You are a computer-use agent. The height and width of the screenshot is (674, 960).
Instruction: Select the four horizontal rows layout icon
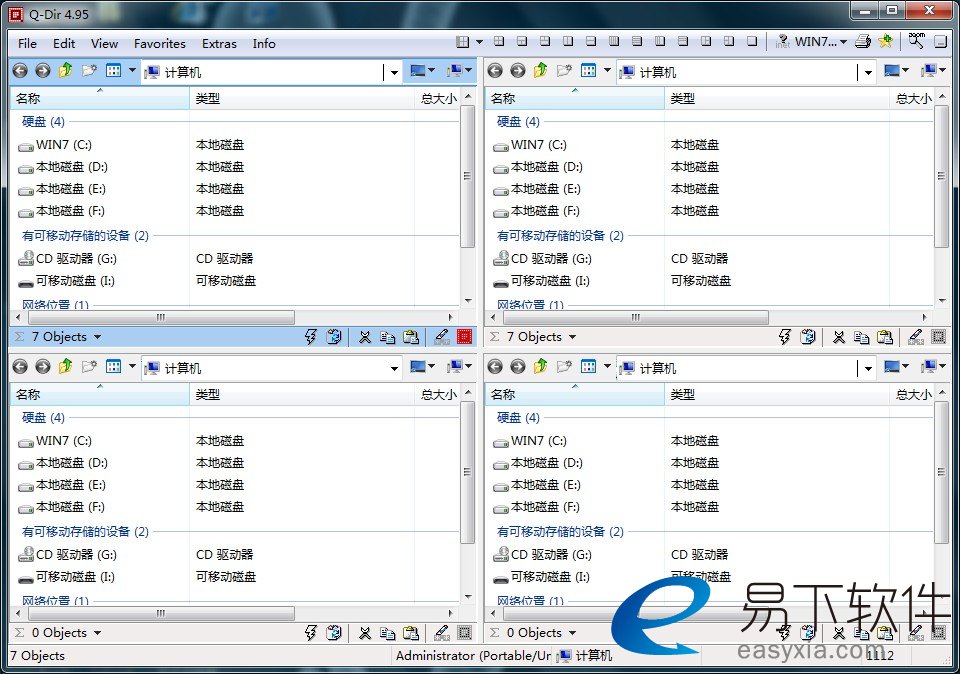point(637,42)
